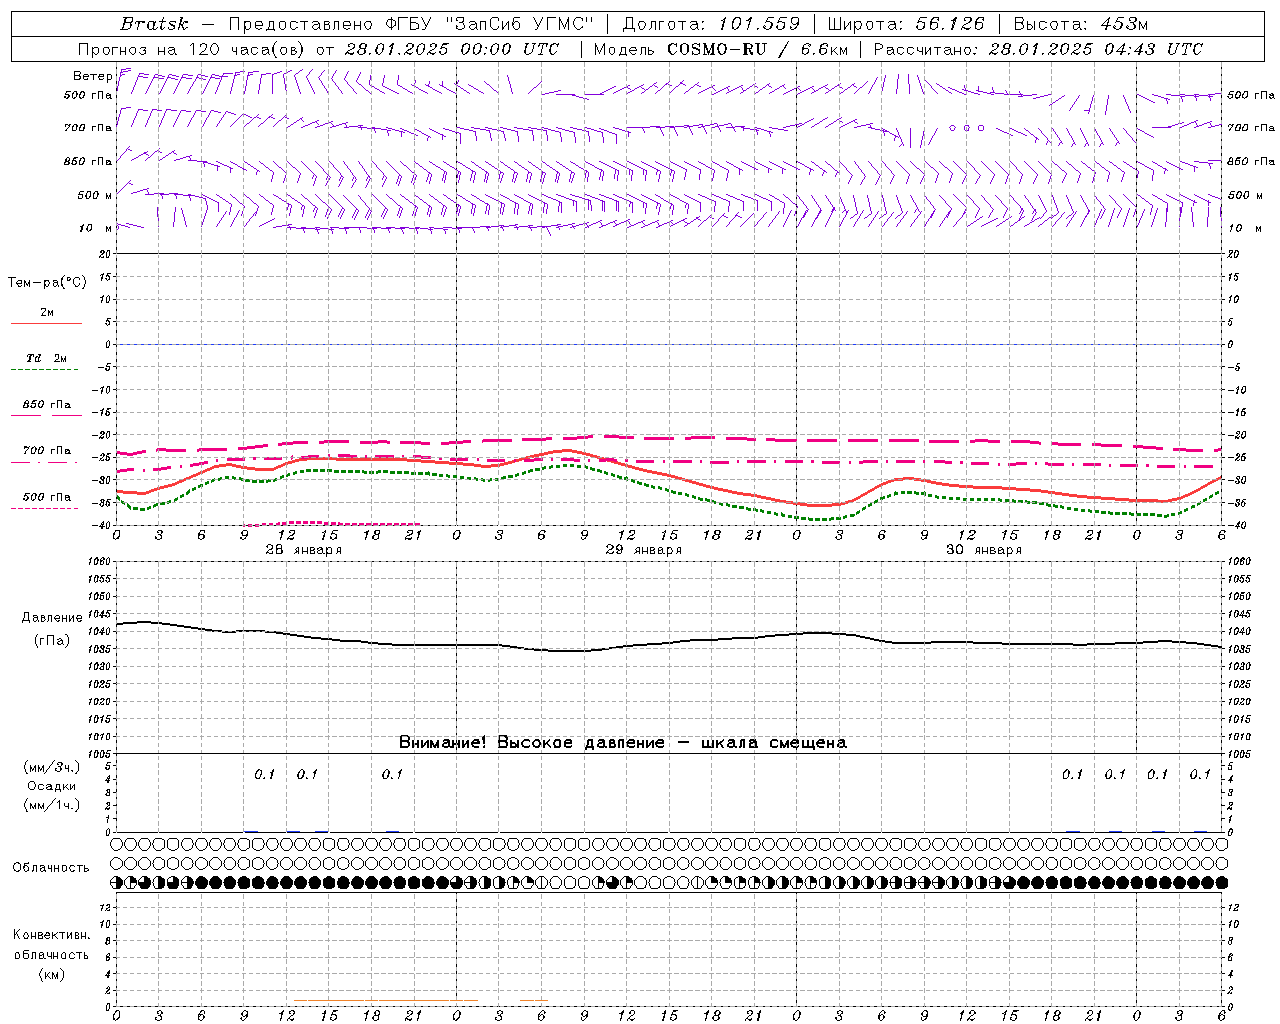Click the 29 января date label
1280x1024 pixels.
(x=643, y=550)
